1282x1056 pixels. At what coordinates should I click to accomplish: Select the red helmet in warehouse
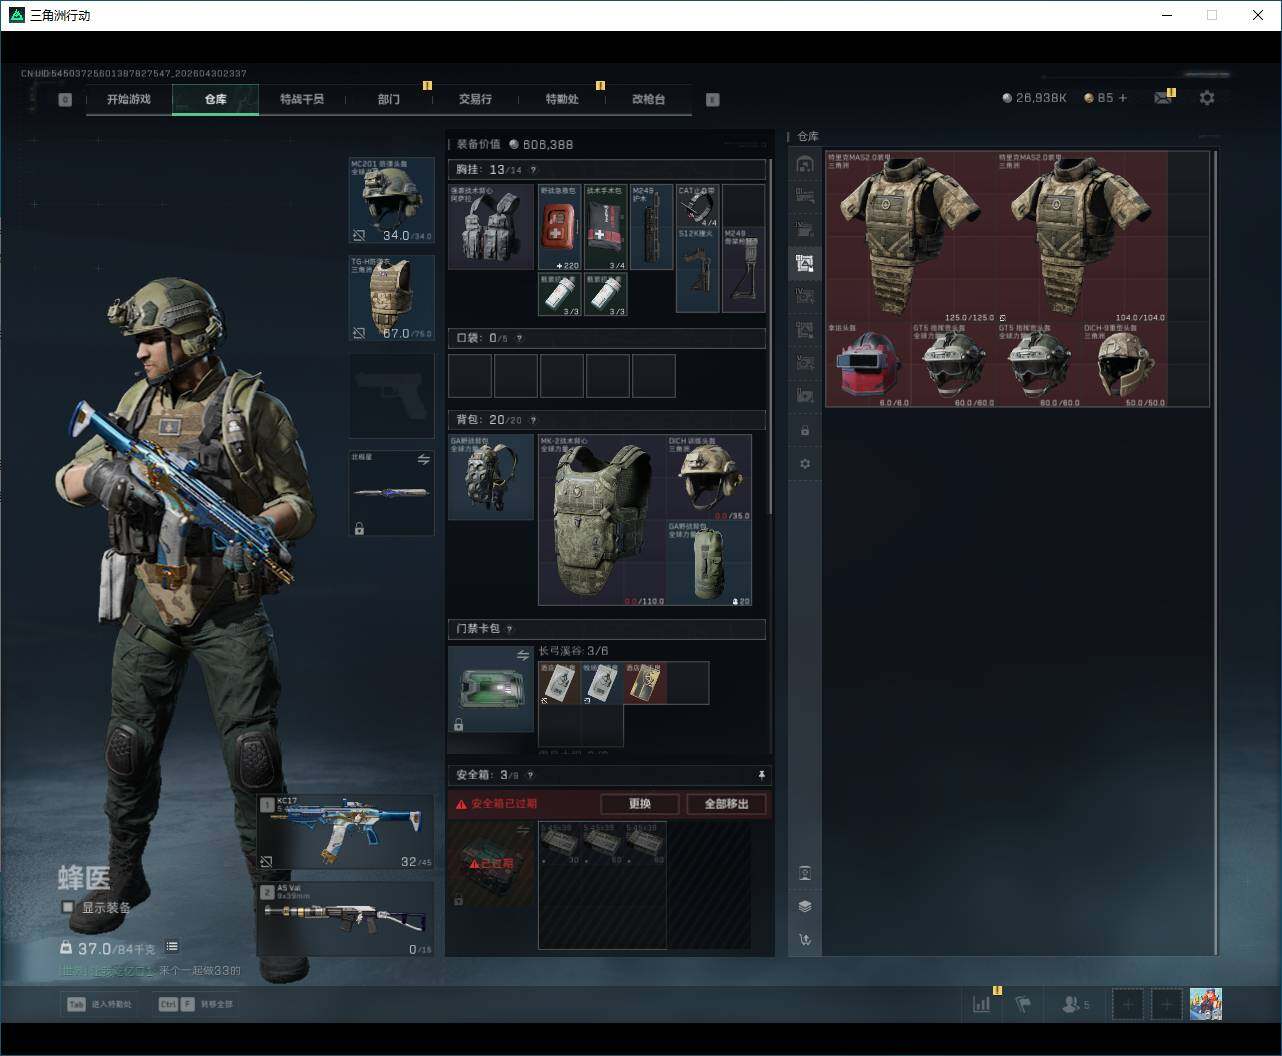[x=868, y=364]
